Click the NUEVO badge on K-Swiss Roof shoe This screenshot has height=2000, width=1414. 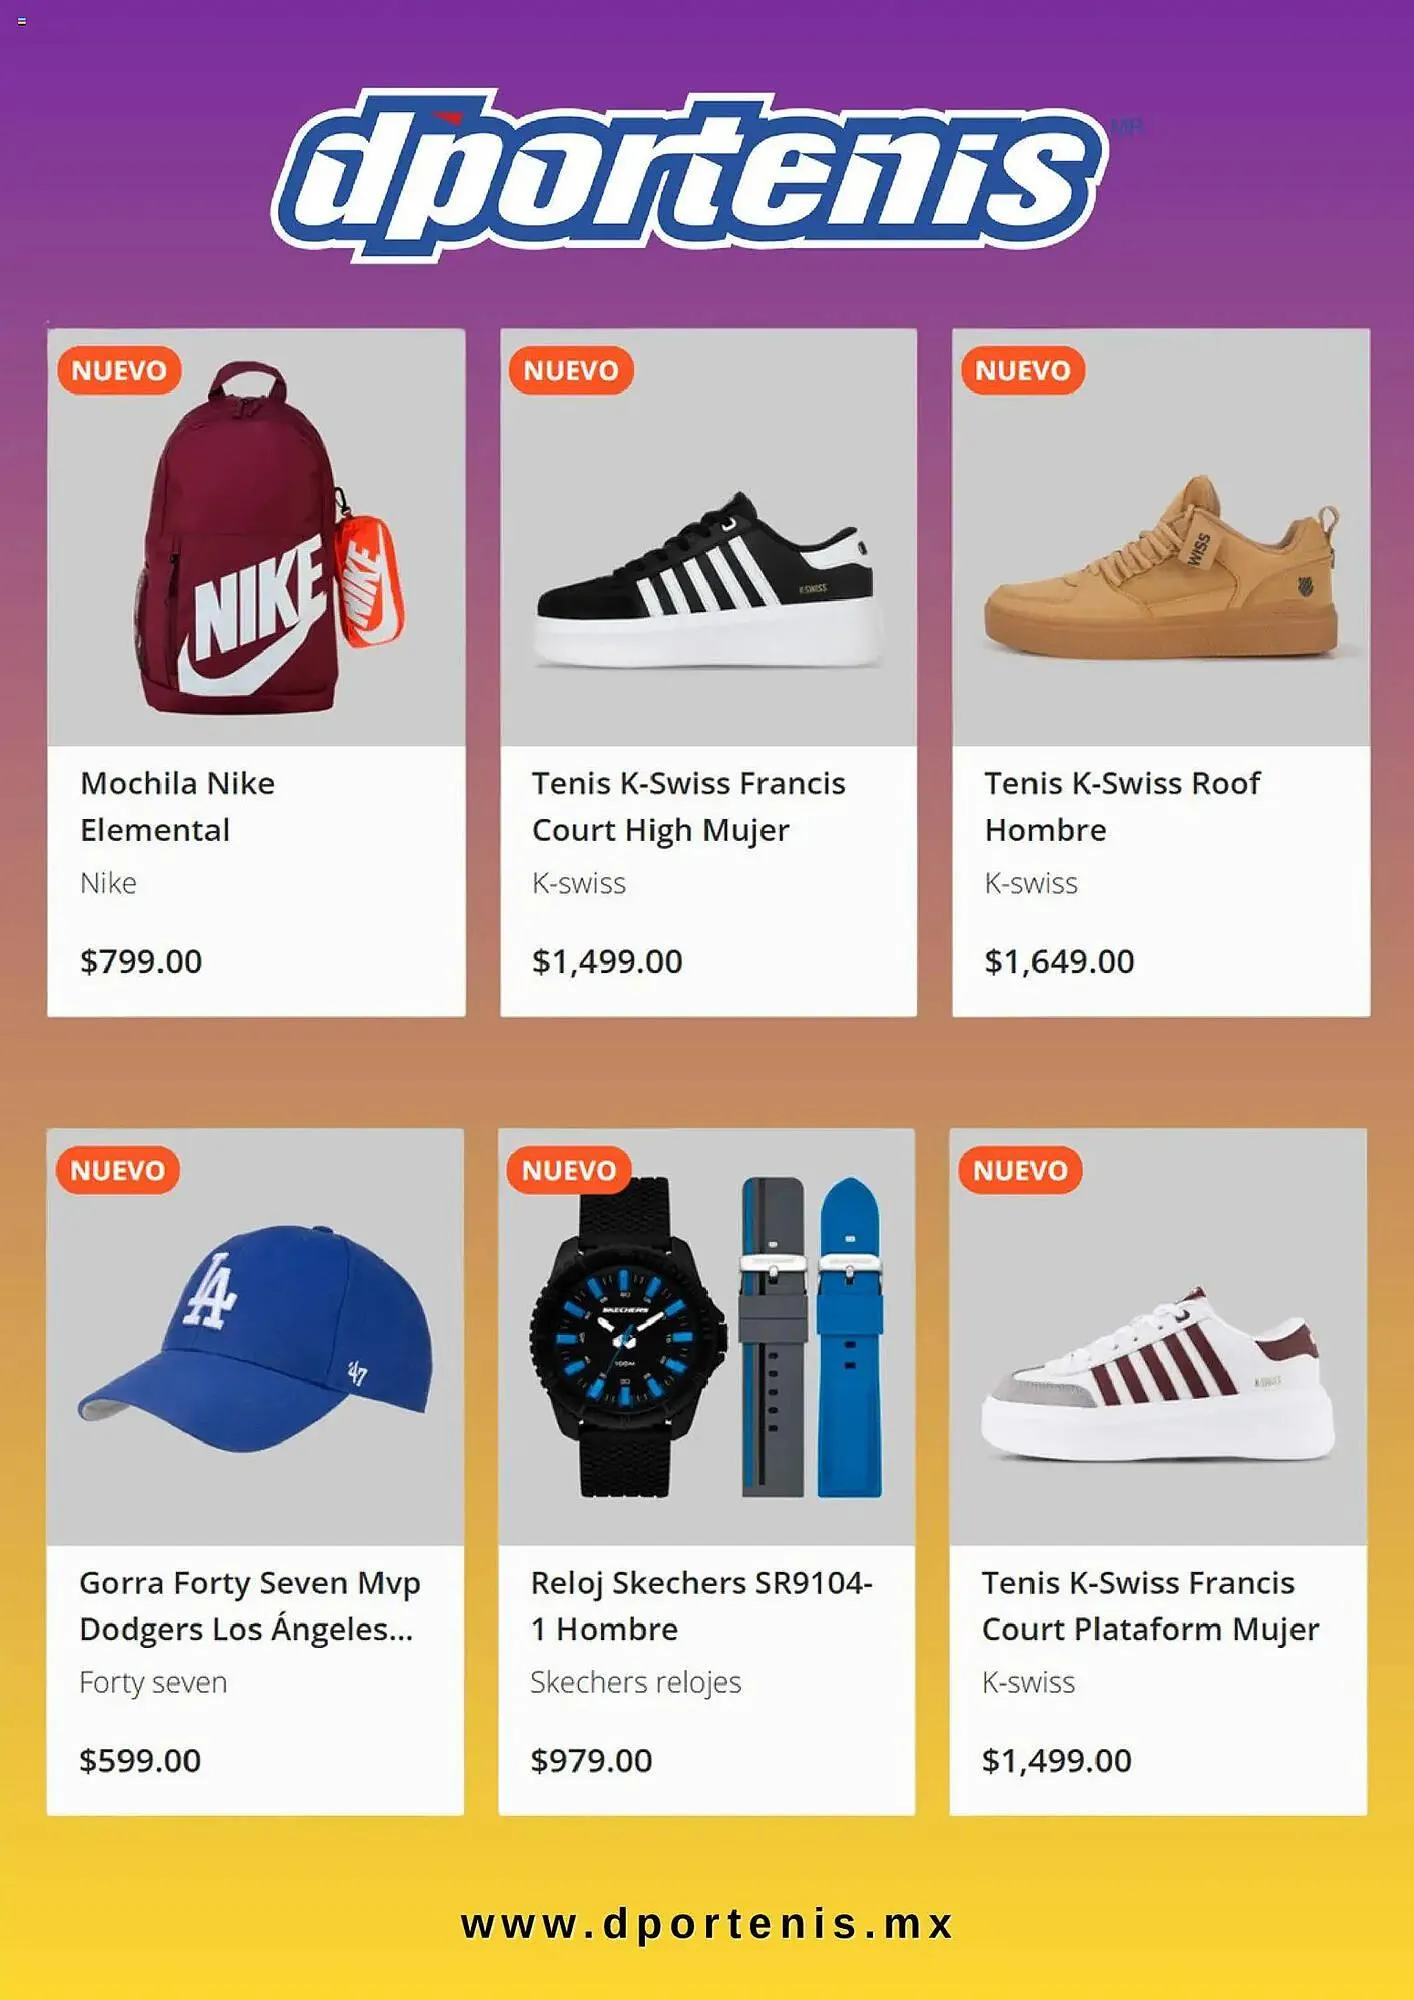pyautogui.click(x=1023, y=371)
